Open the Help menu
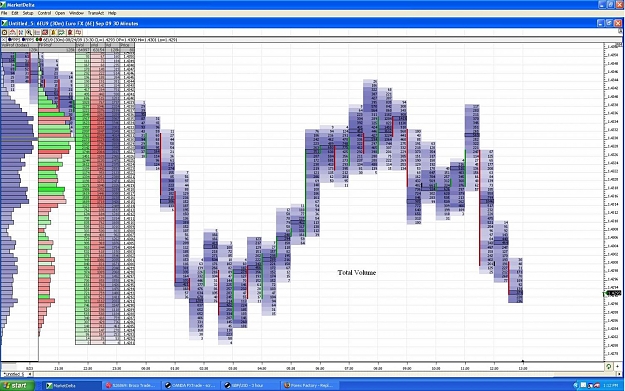The width and height of the screenshot is (625, 391). pos(112,13)
